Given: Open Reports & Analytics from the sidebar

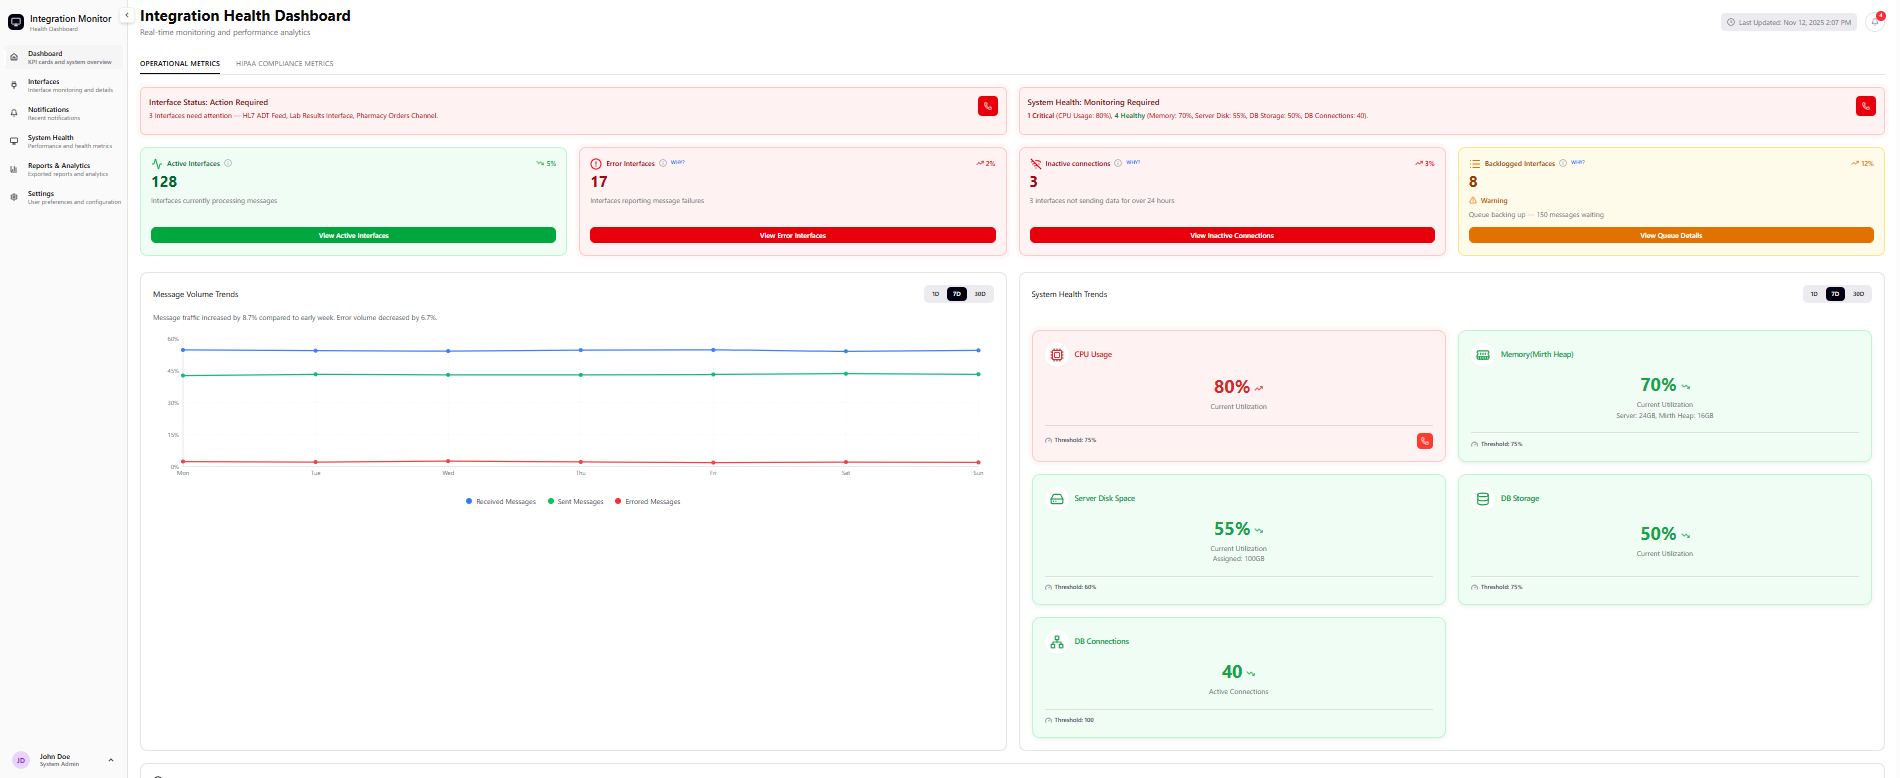Looking at the screenshot, I should click(59, 166).
